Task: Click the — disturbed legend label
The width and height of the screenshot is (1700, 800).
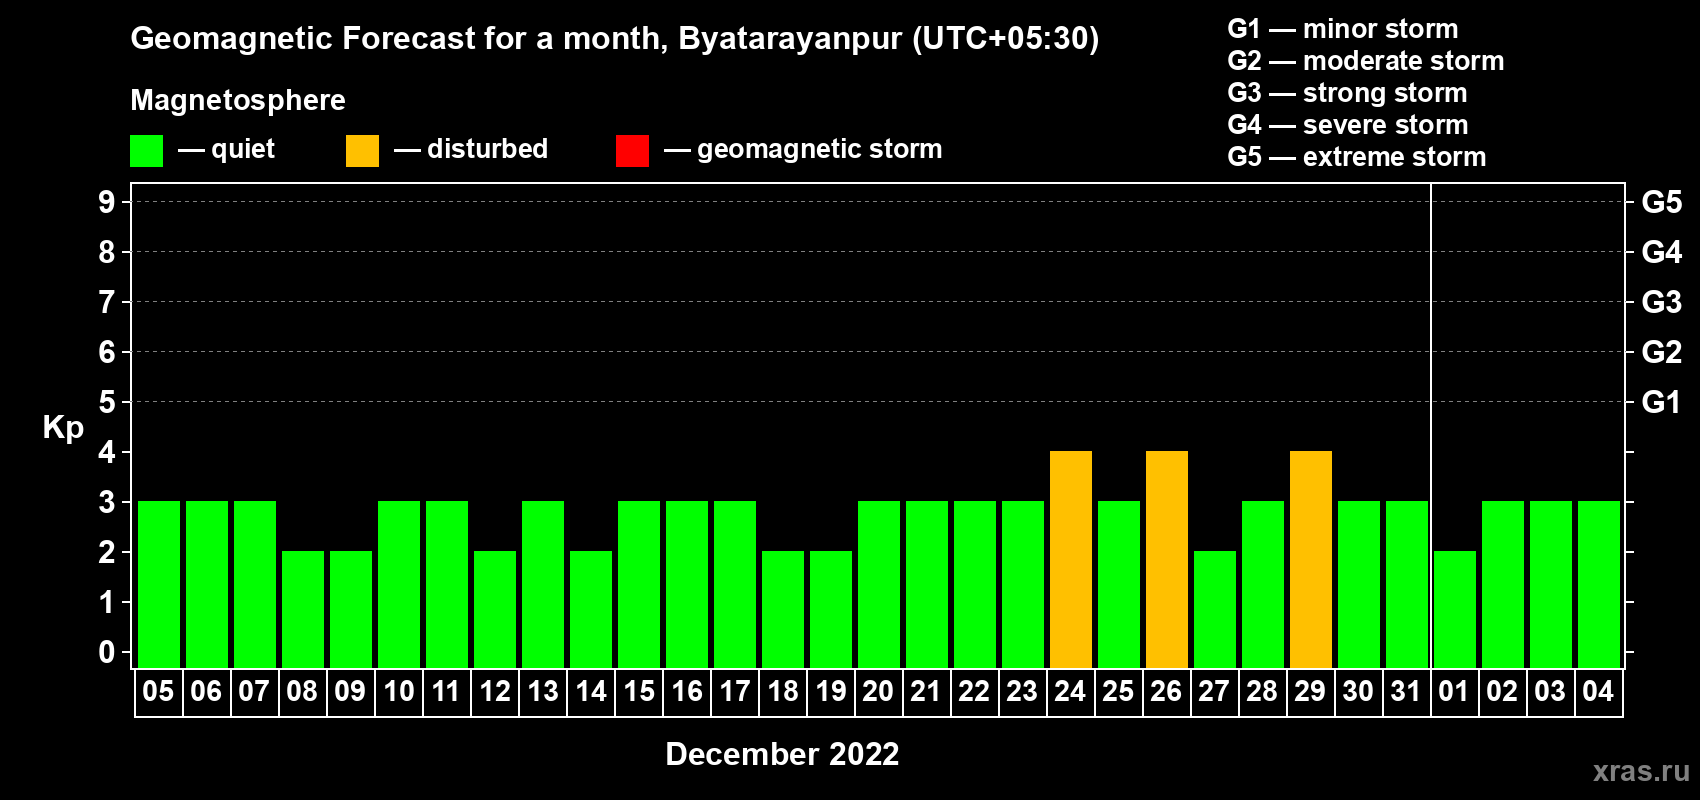Action: coord(471,149)
